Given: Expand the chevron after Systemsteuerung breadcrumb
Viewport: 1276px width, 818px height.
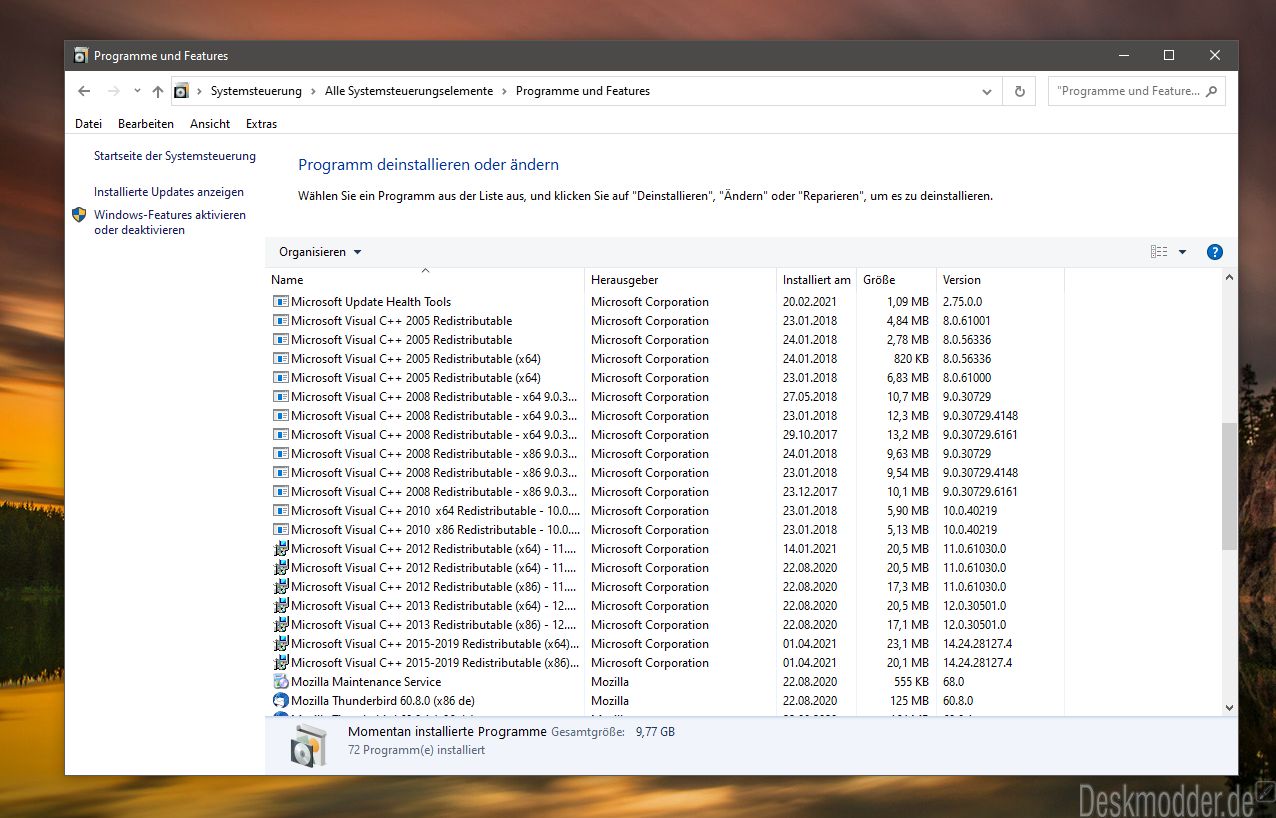Looking at the screenshot, I should tap(313, 91).
